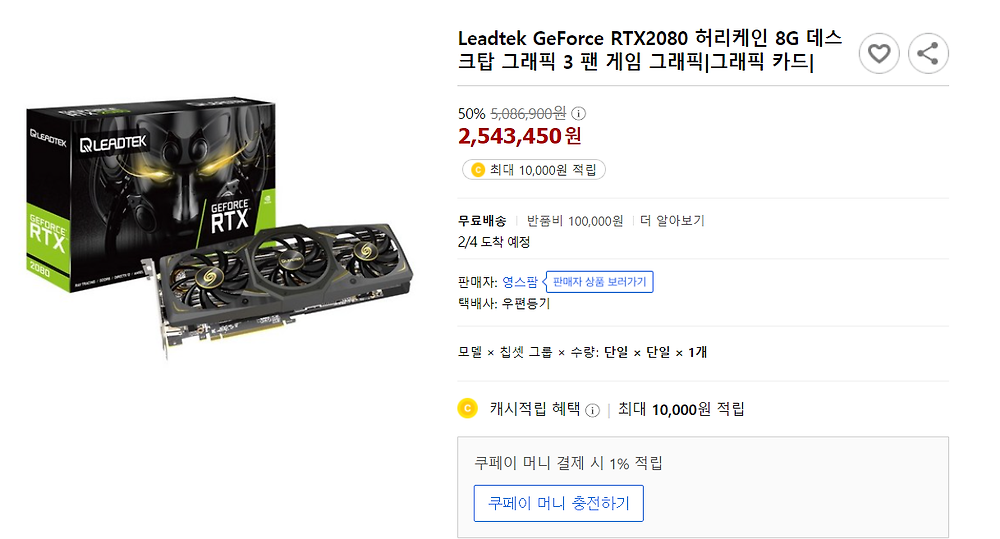The image size is (1000, 539).
Task: Click coin icon in 최대 10,000원 적립 badge
Action: (477, 170)
